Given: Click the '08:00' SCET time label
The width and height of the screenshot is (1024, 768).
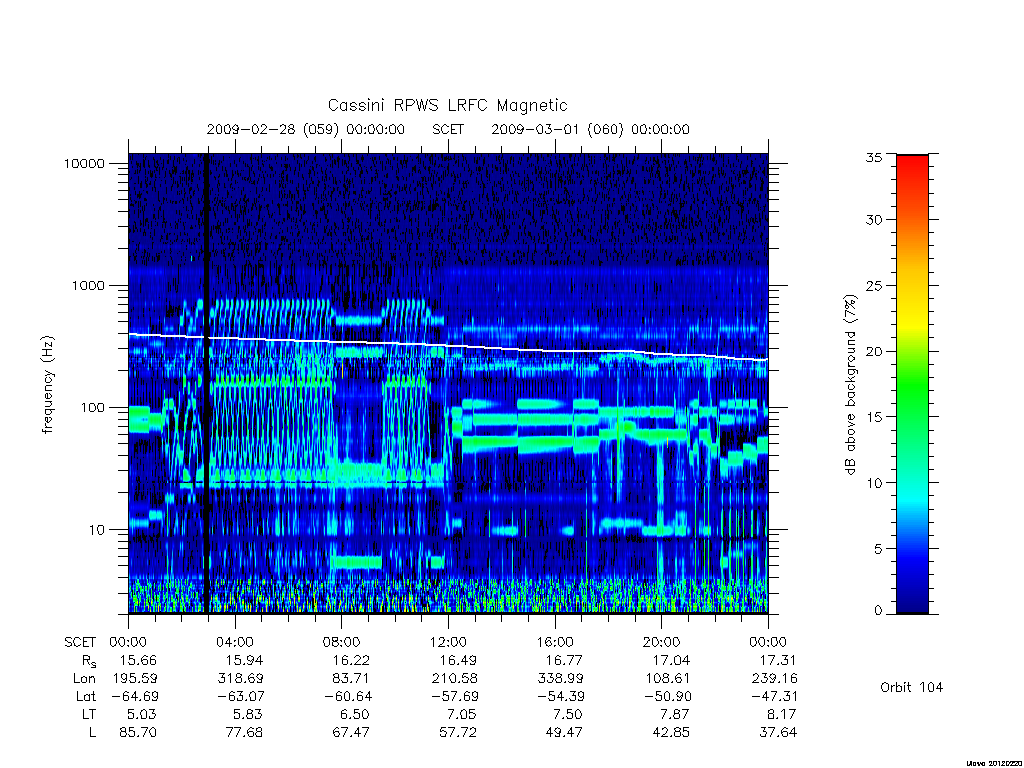Looking at the screenshot, I should (x=342, y=643).
